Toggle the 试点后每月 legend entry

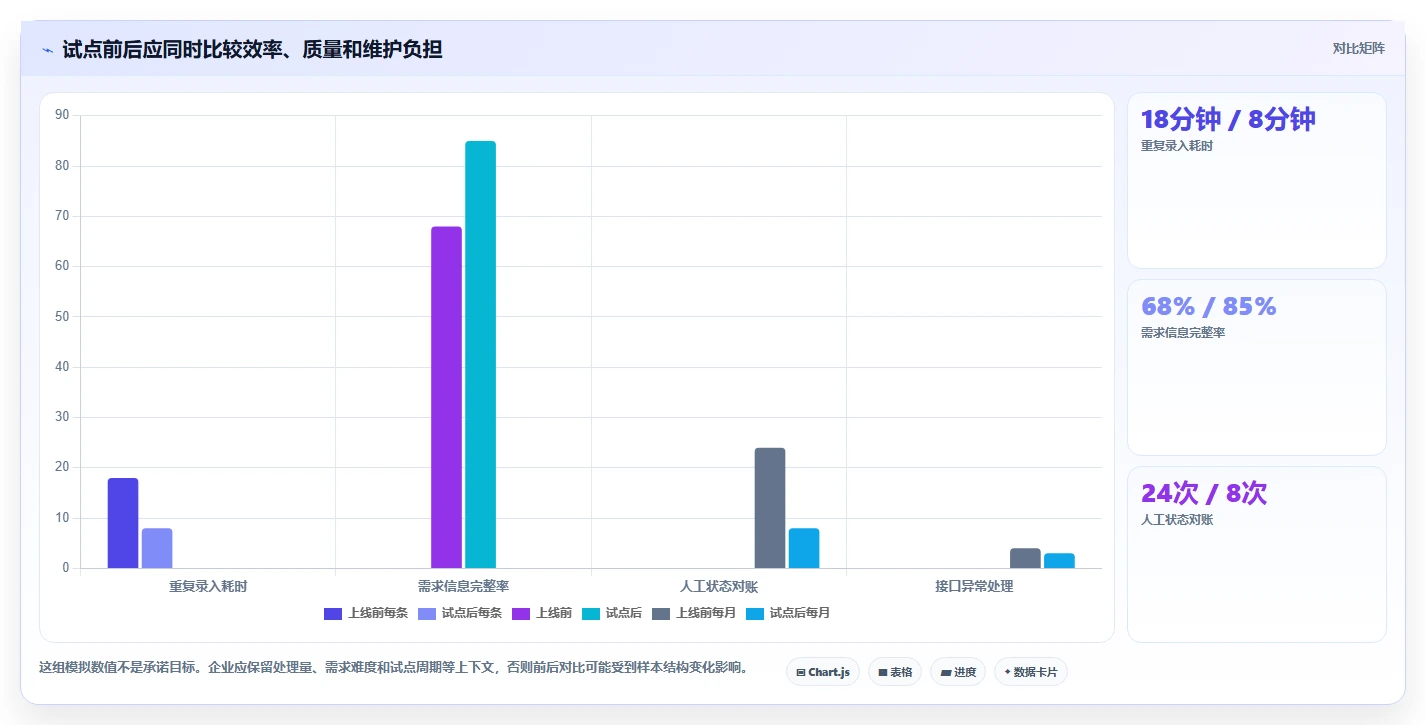(787, 613)
